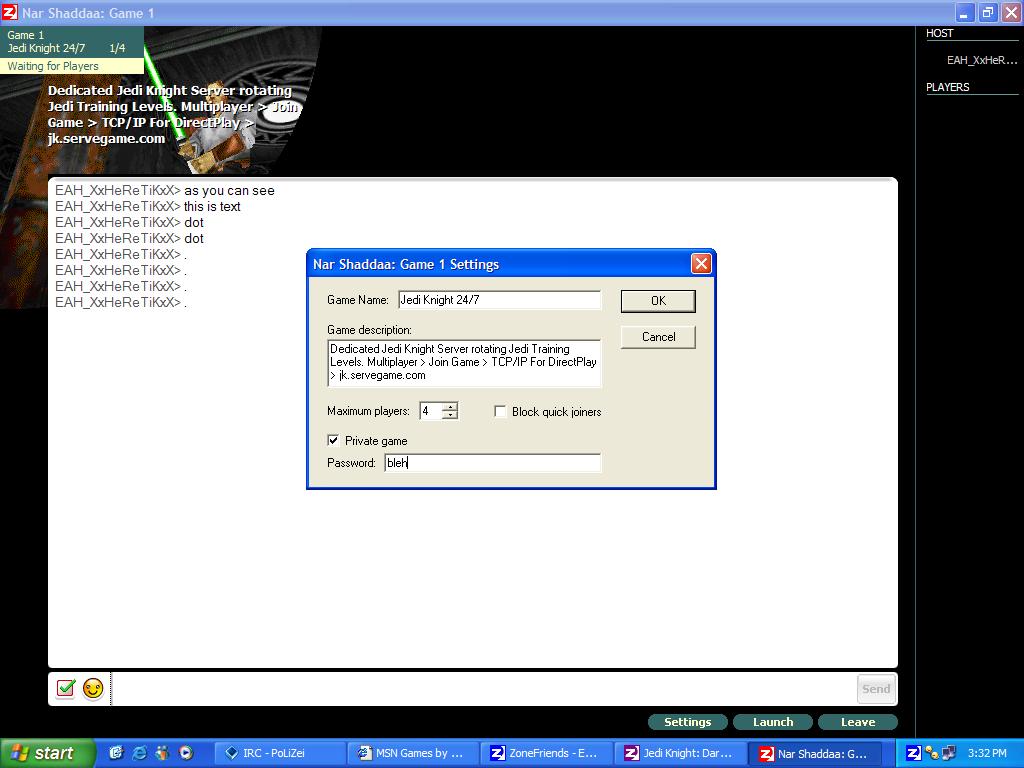Viewport: 1024px width, 768px height.
Task: Click the chat message input box
Action: [483, 688]
